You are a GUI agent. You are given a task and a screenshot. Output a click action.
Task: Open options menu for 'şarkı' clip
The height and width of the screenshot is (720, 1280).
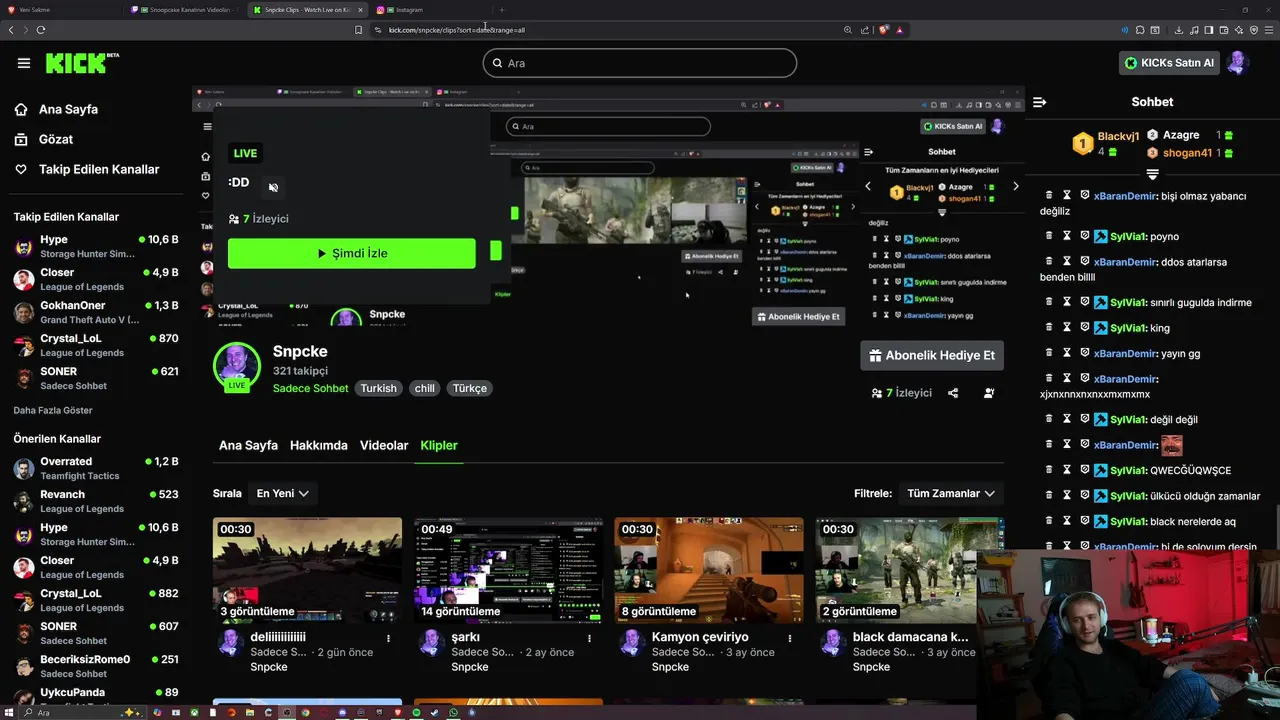pyautogui.click(x=589, y=638)
